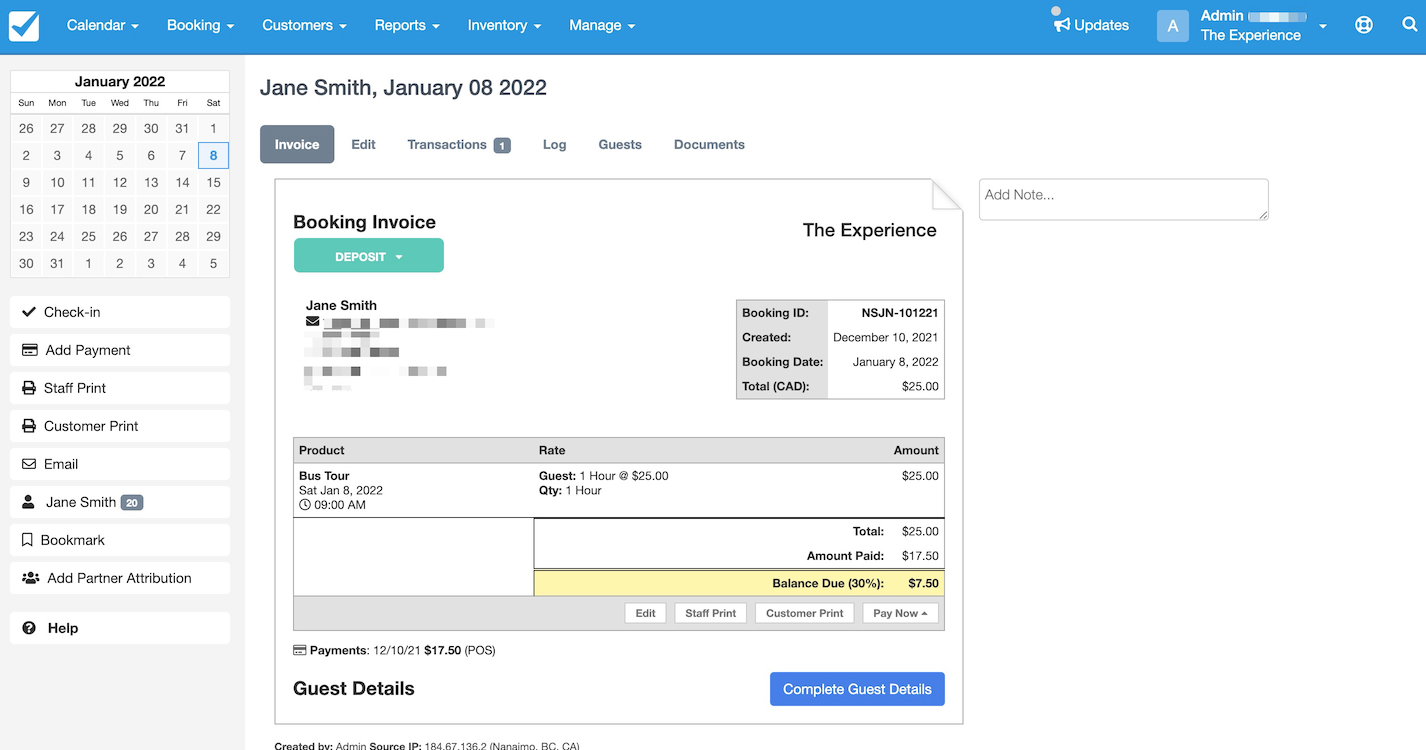Expand the Calendar menu
Viewport: 1426px width, 750px height.
(x=103, y=26)
